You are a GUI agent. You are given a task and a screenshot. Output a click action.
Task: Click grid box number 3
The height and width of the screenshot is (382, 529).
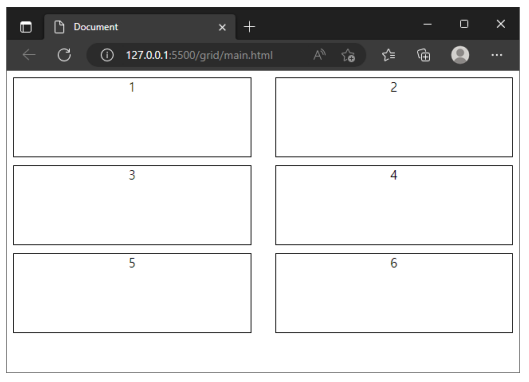click(132, 205)
